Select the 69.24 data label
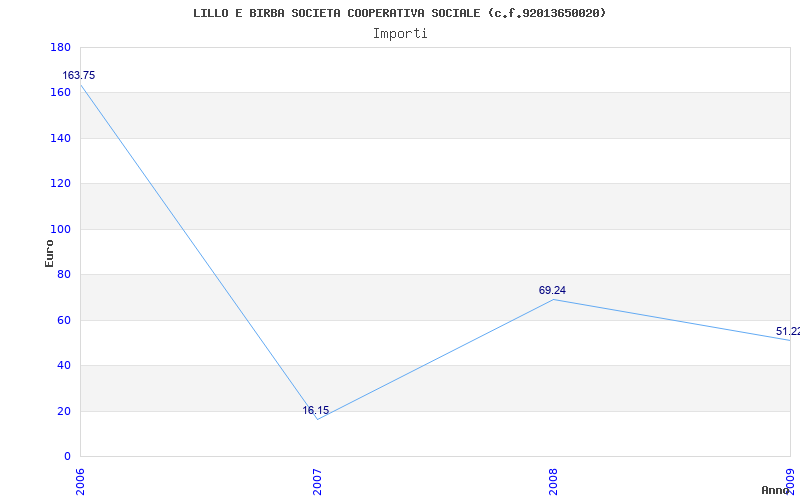Viewport: 800px width, 500px height. [x=552, y=290]
